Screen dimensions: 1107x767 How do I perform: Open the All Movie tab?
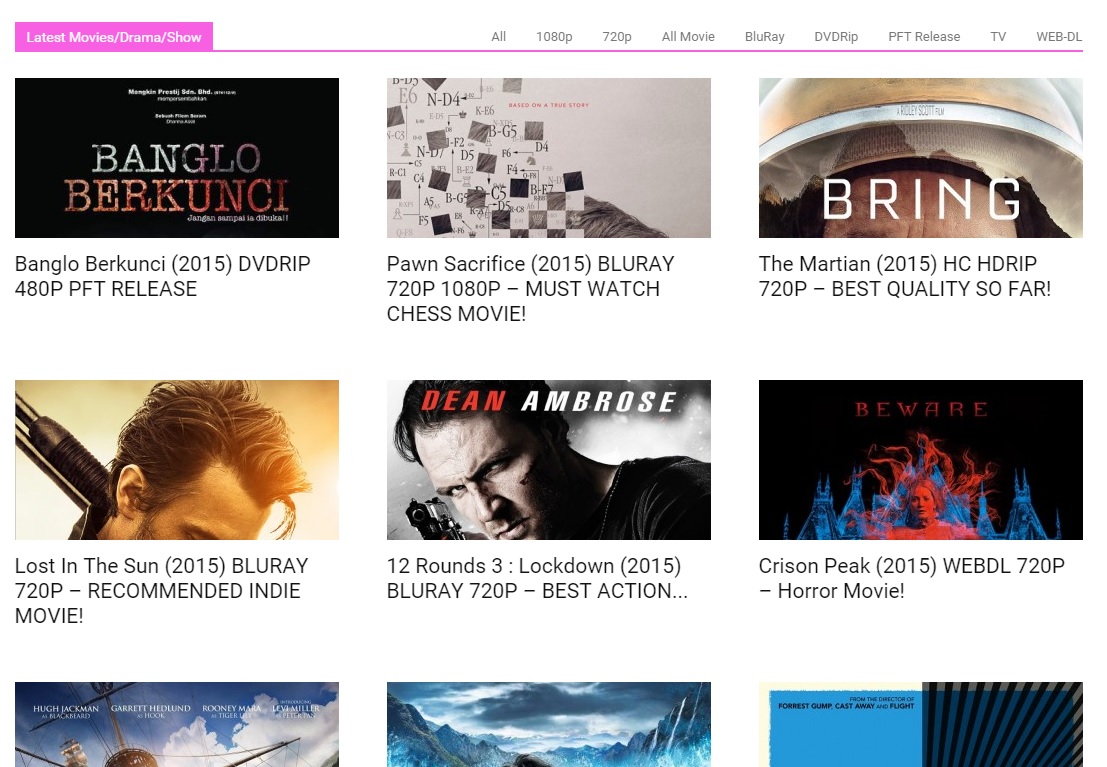688,37
